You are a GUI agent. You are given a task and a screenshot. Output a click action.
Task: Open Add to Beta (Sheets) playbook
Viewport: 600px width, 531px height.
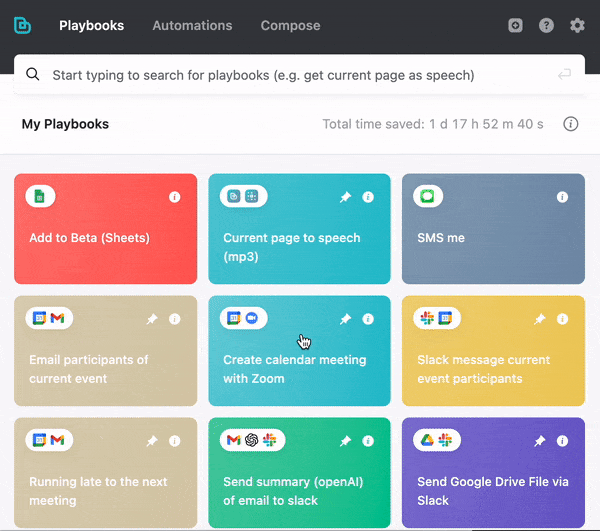tap(106, 229)
